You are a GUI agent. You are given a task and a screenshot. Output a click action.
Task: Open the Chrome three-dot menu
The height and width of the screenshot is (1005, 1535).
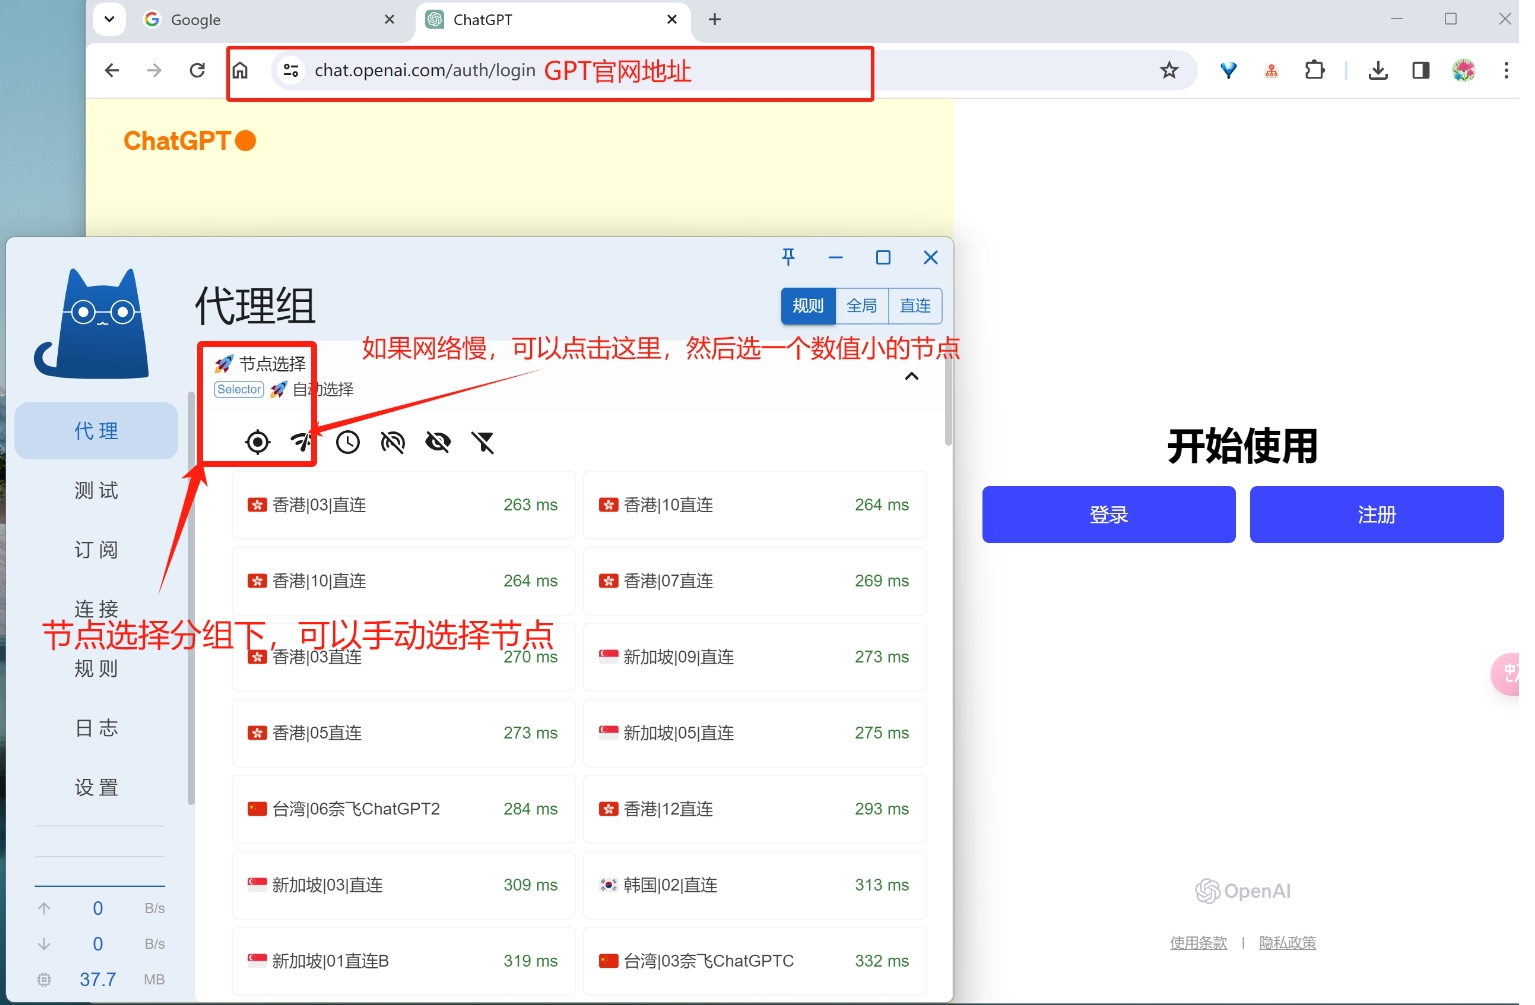(x=1506, y=70)
